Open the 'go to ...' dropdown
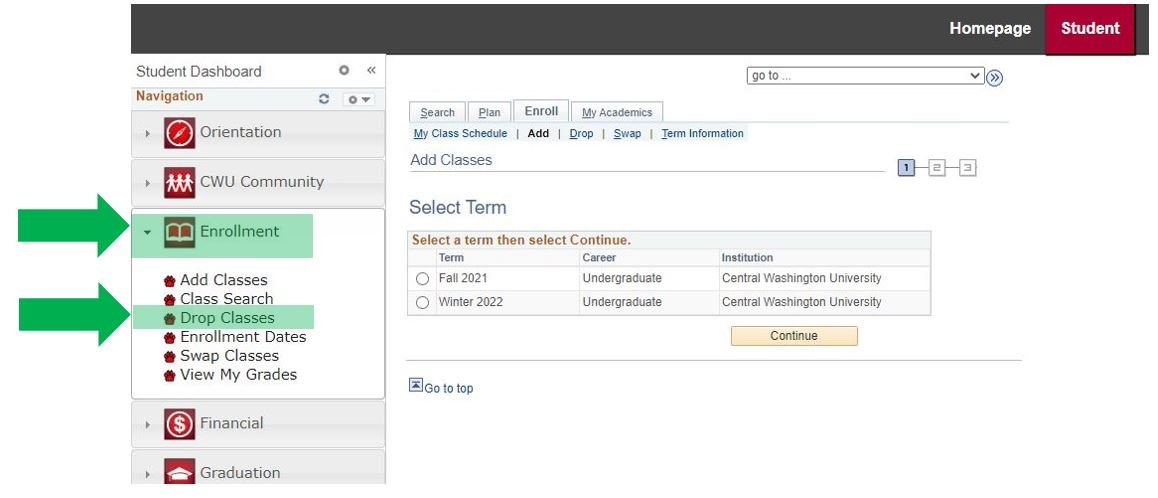 coord(866,75)
